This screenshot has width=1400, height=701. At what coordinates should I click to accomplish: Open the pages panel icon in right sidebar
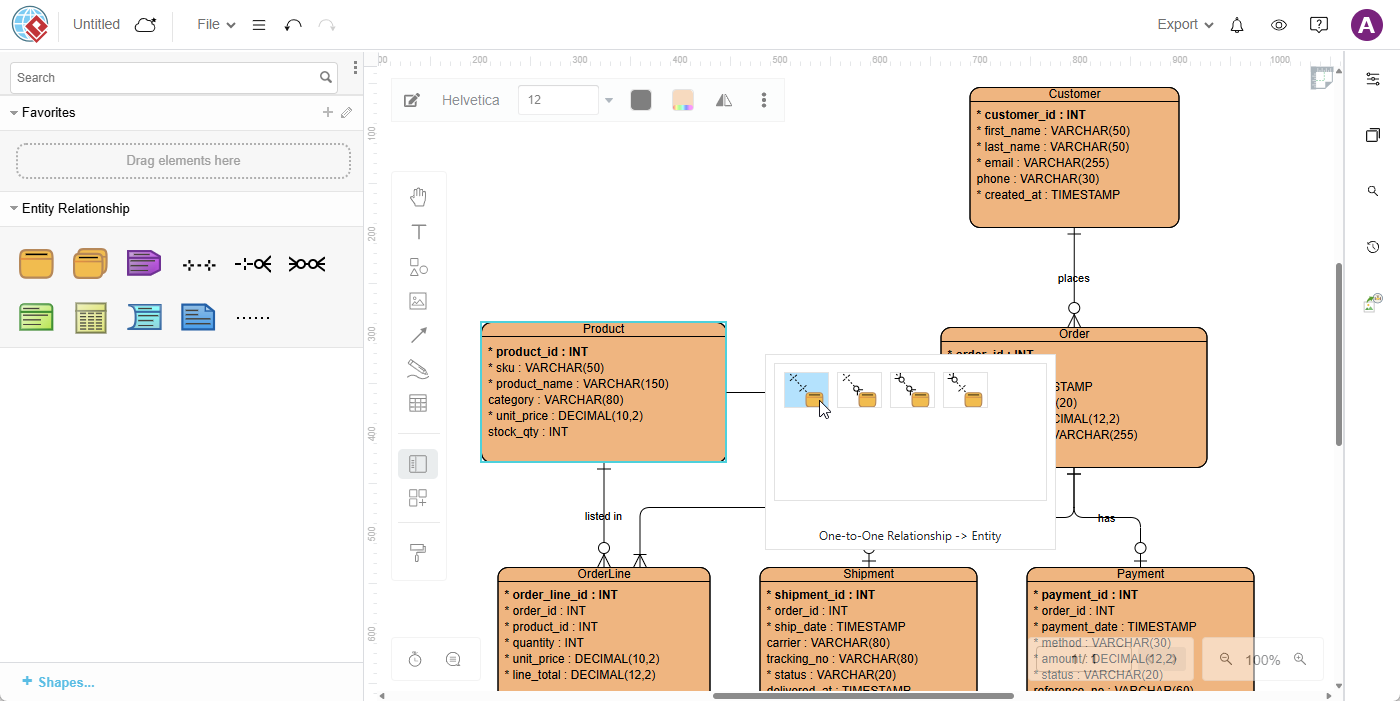click(x=1373, y=135)
